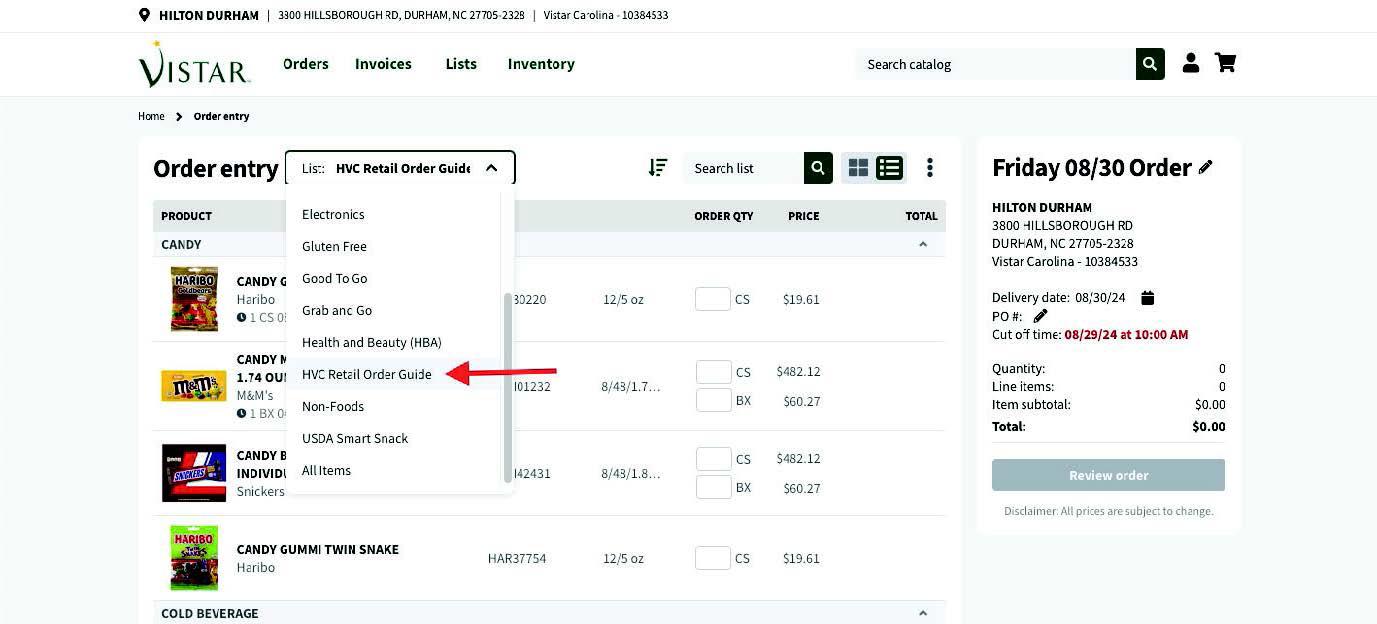The image size is (1377, 624).
Task: Click the Review order button
Action: (x=1108, y=475)
